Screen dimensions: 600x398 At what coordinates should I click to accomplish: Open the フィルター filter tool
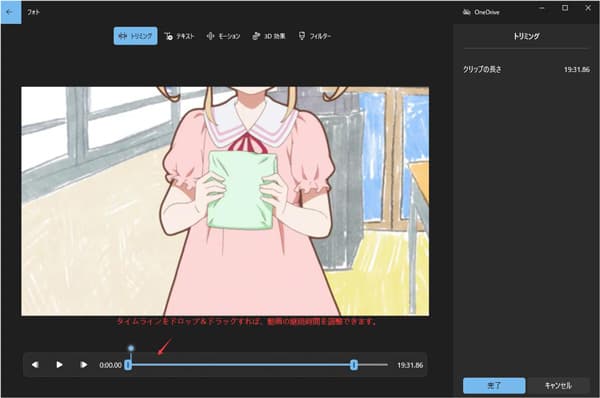315,36
